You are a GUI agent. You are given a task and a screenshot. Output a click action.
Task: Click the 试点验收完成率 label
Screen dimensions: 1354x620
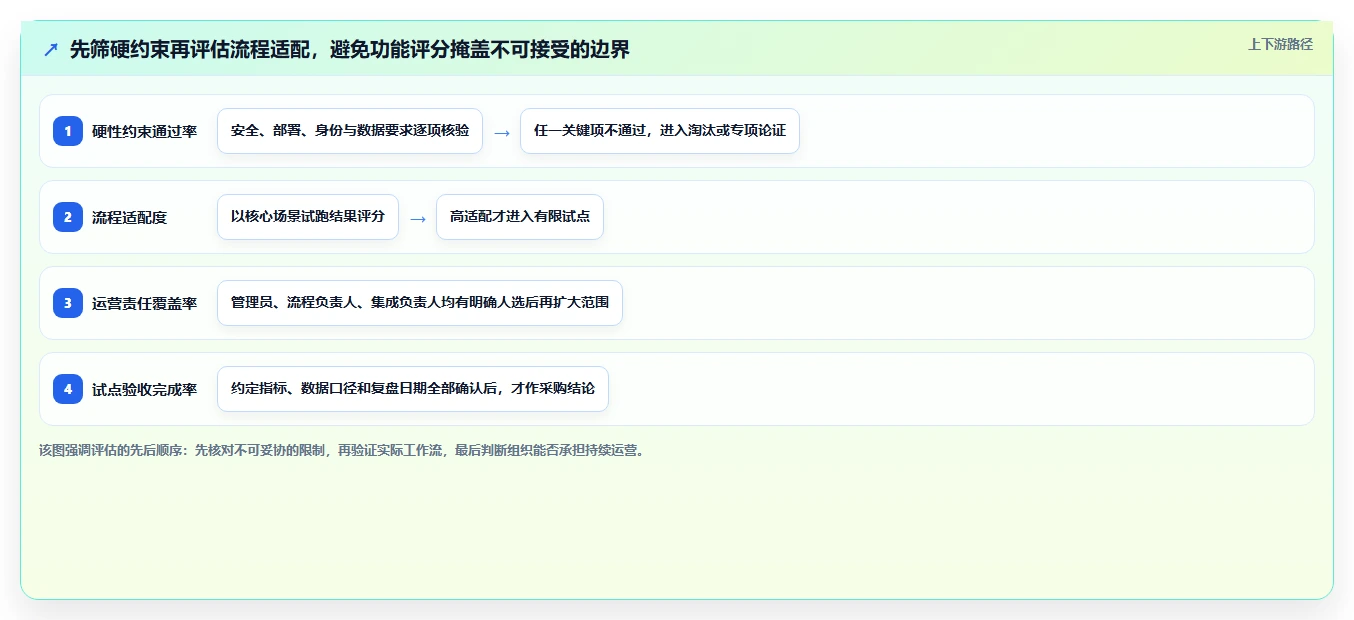145,389
